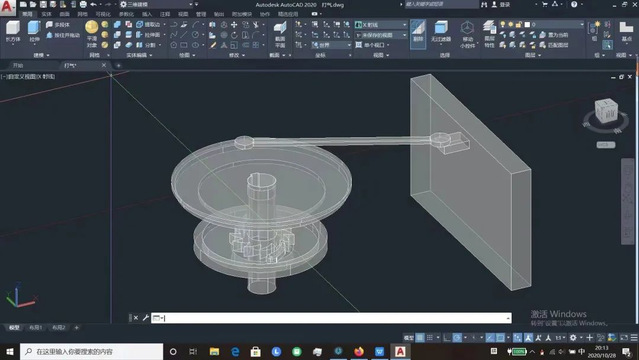Click inside the command line input field
The height and width of the screenshot is (360, 639).
coord(331,318)
